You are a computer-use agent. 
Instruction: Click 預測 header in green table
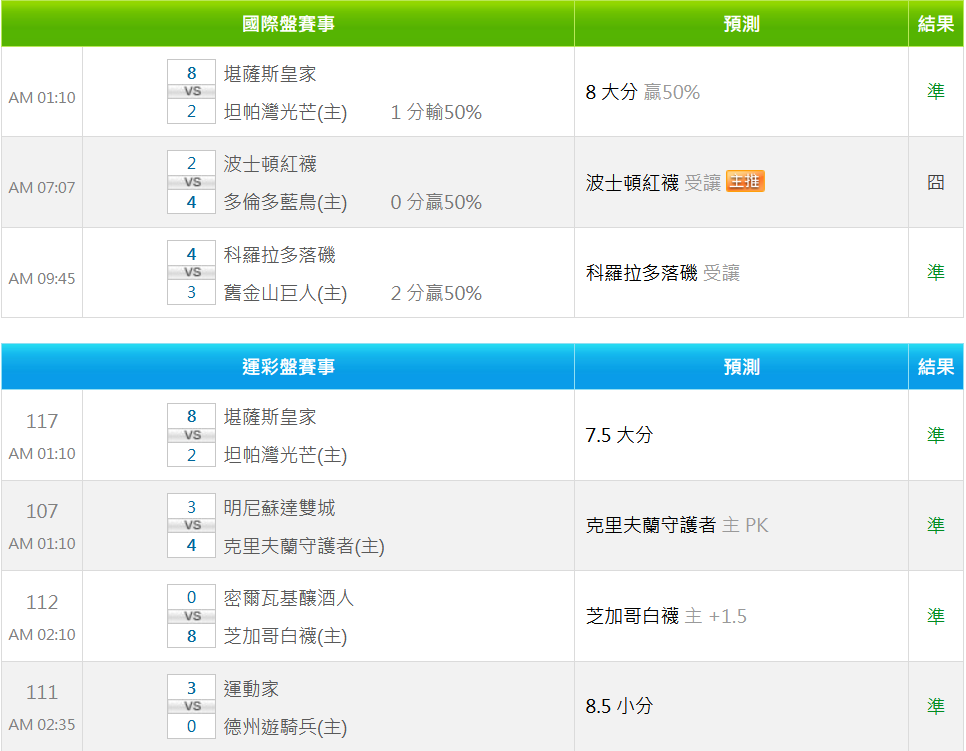tap(741, 24)
